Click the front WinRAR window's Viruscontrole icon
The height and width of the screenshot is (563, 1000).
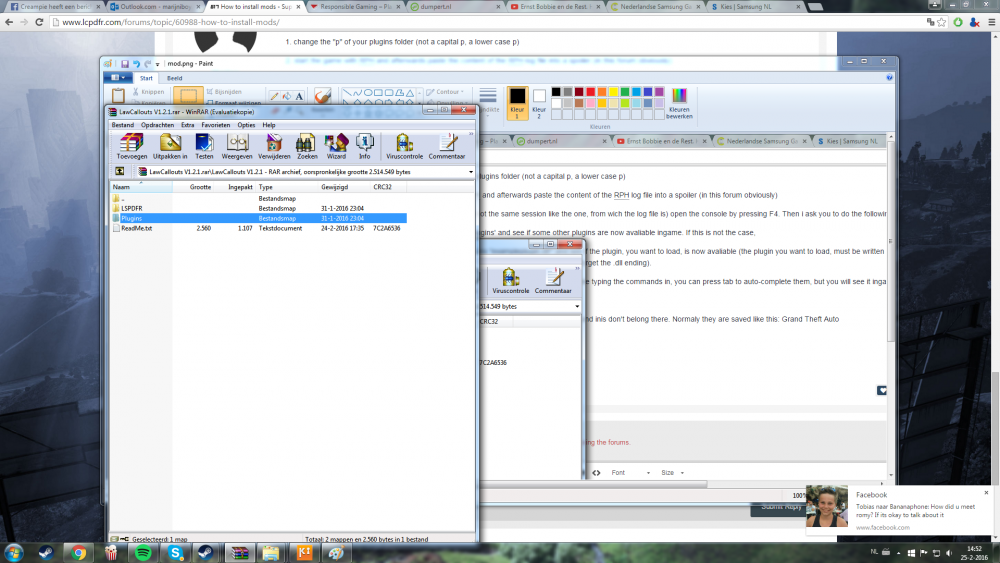click(x=404, y=146)
